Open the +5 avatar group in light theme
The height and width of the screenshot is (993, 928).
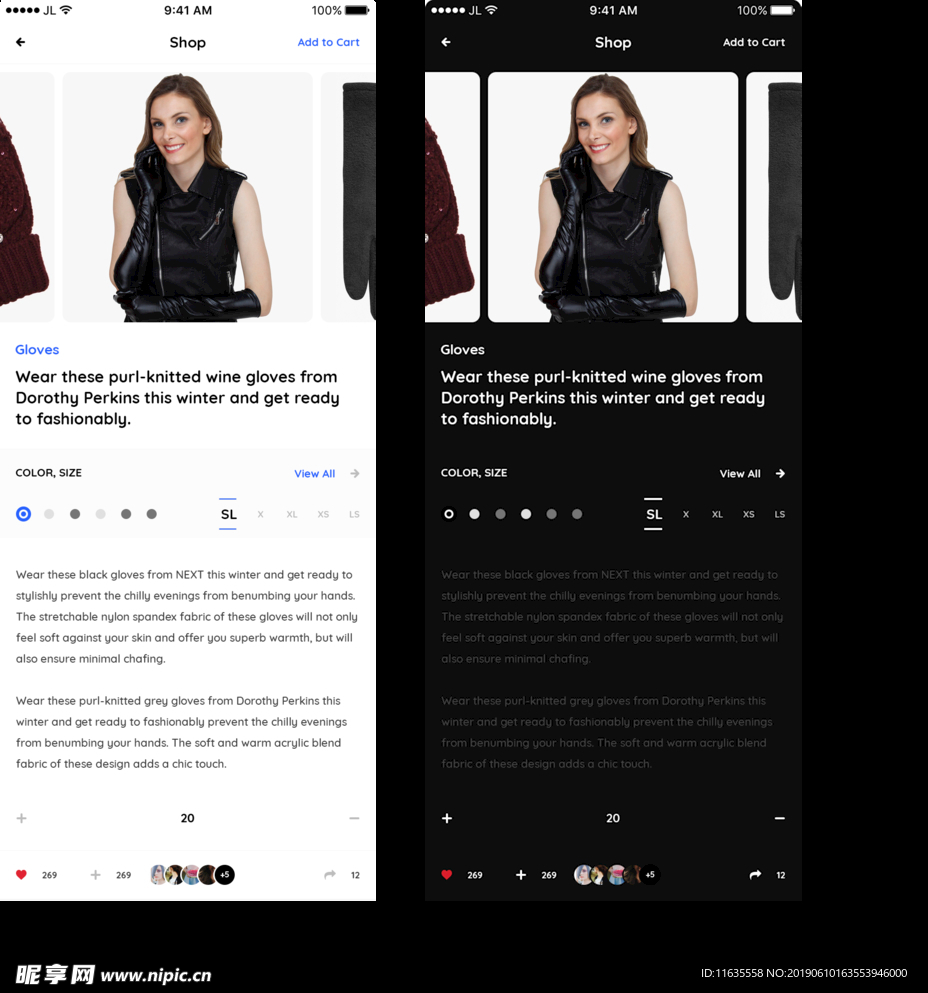coord(225,875)
